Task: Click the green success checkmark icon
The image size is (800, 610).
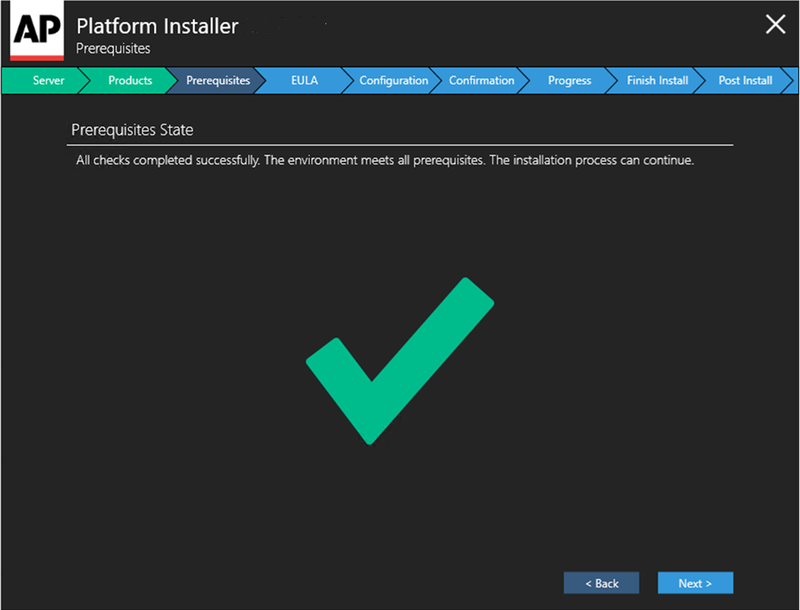Action: 400,361
